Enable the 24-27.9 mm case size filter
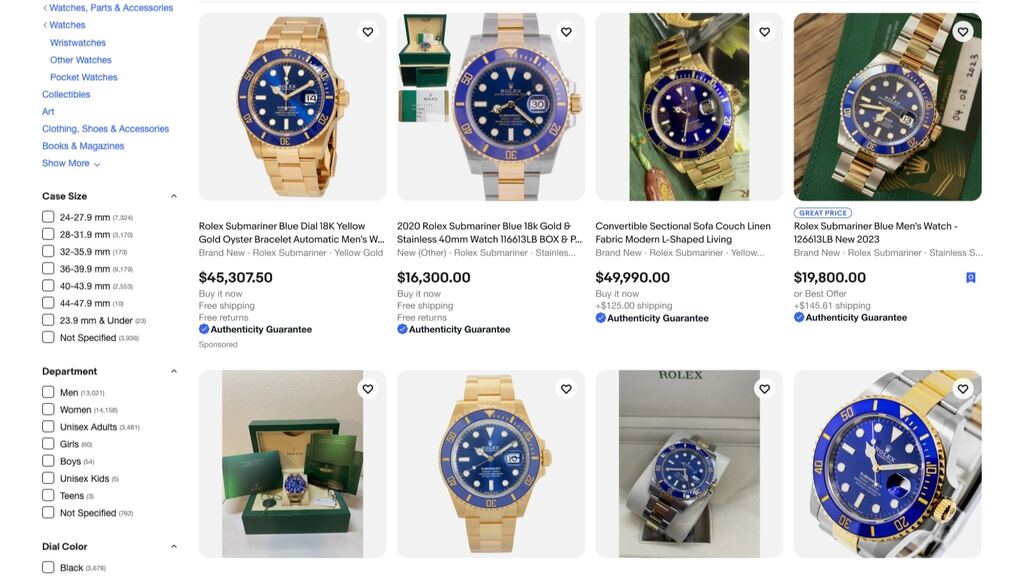 (x=47, y=215)
